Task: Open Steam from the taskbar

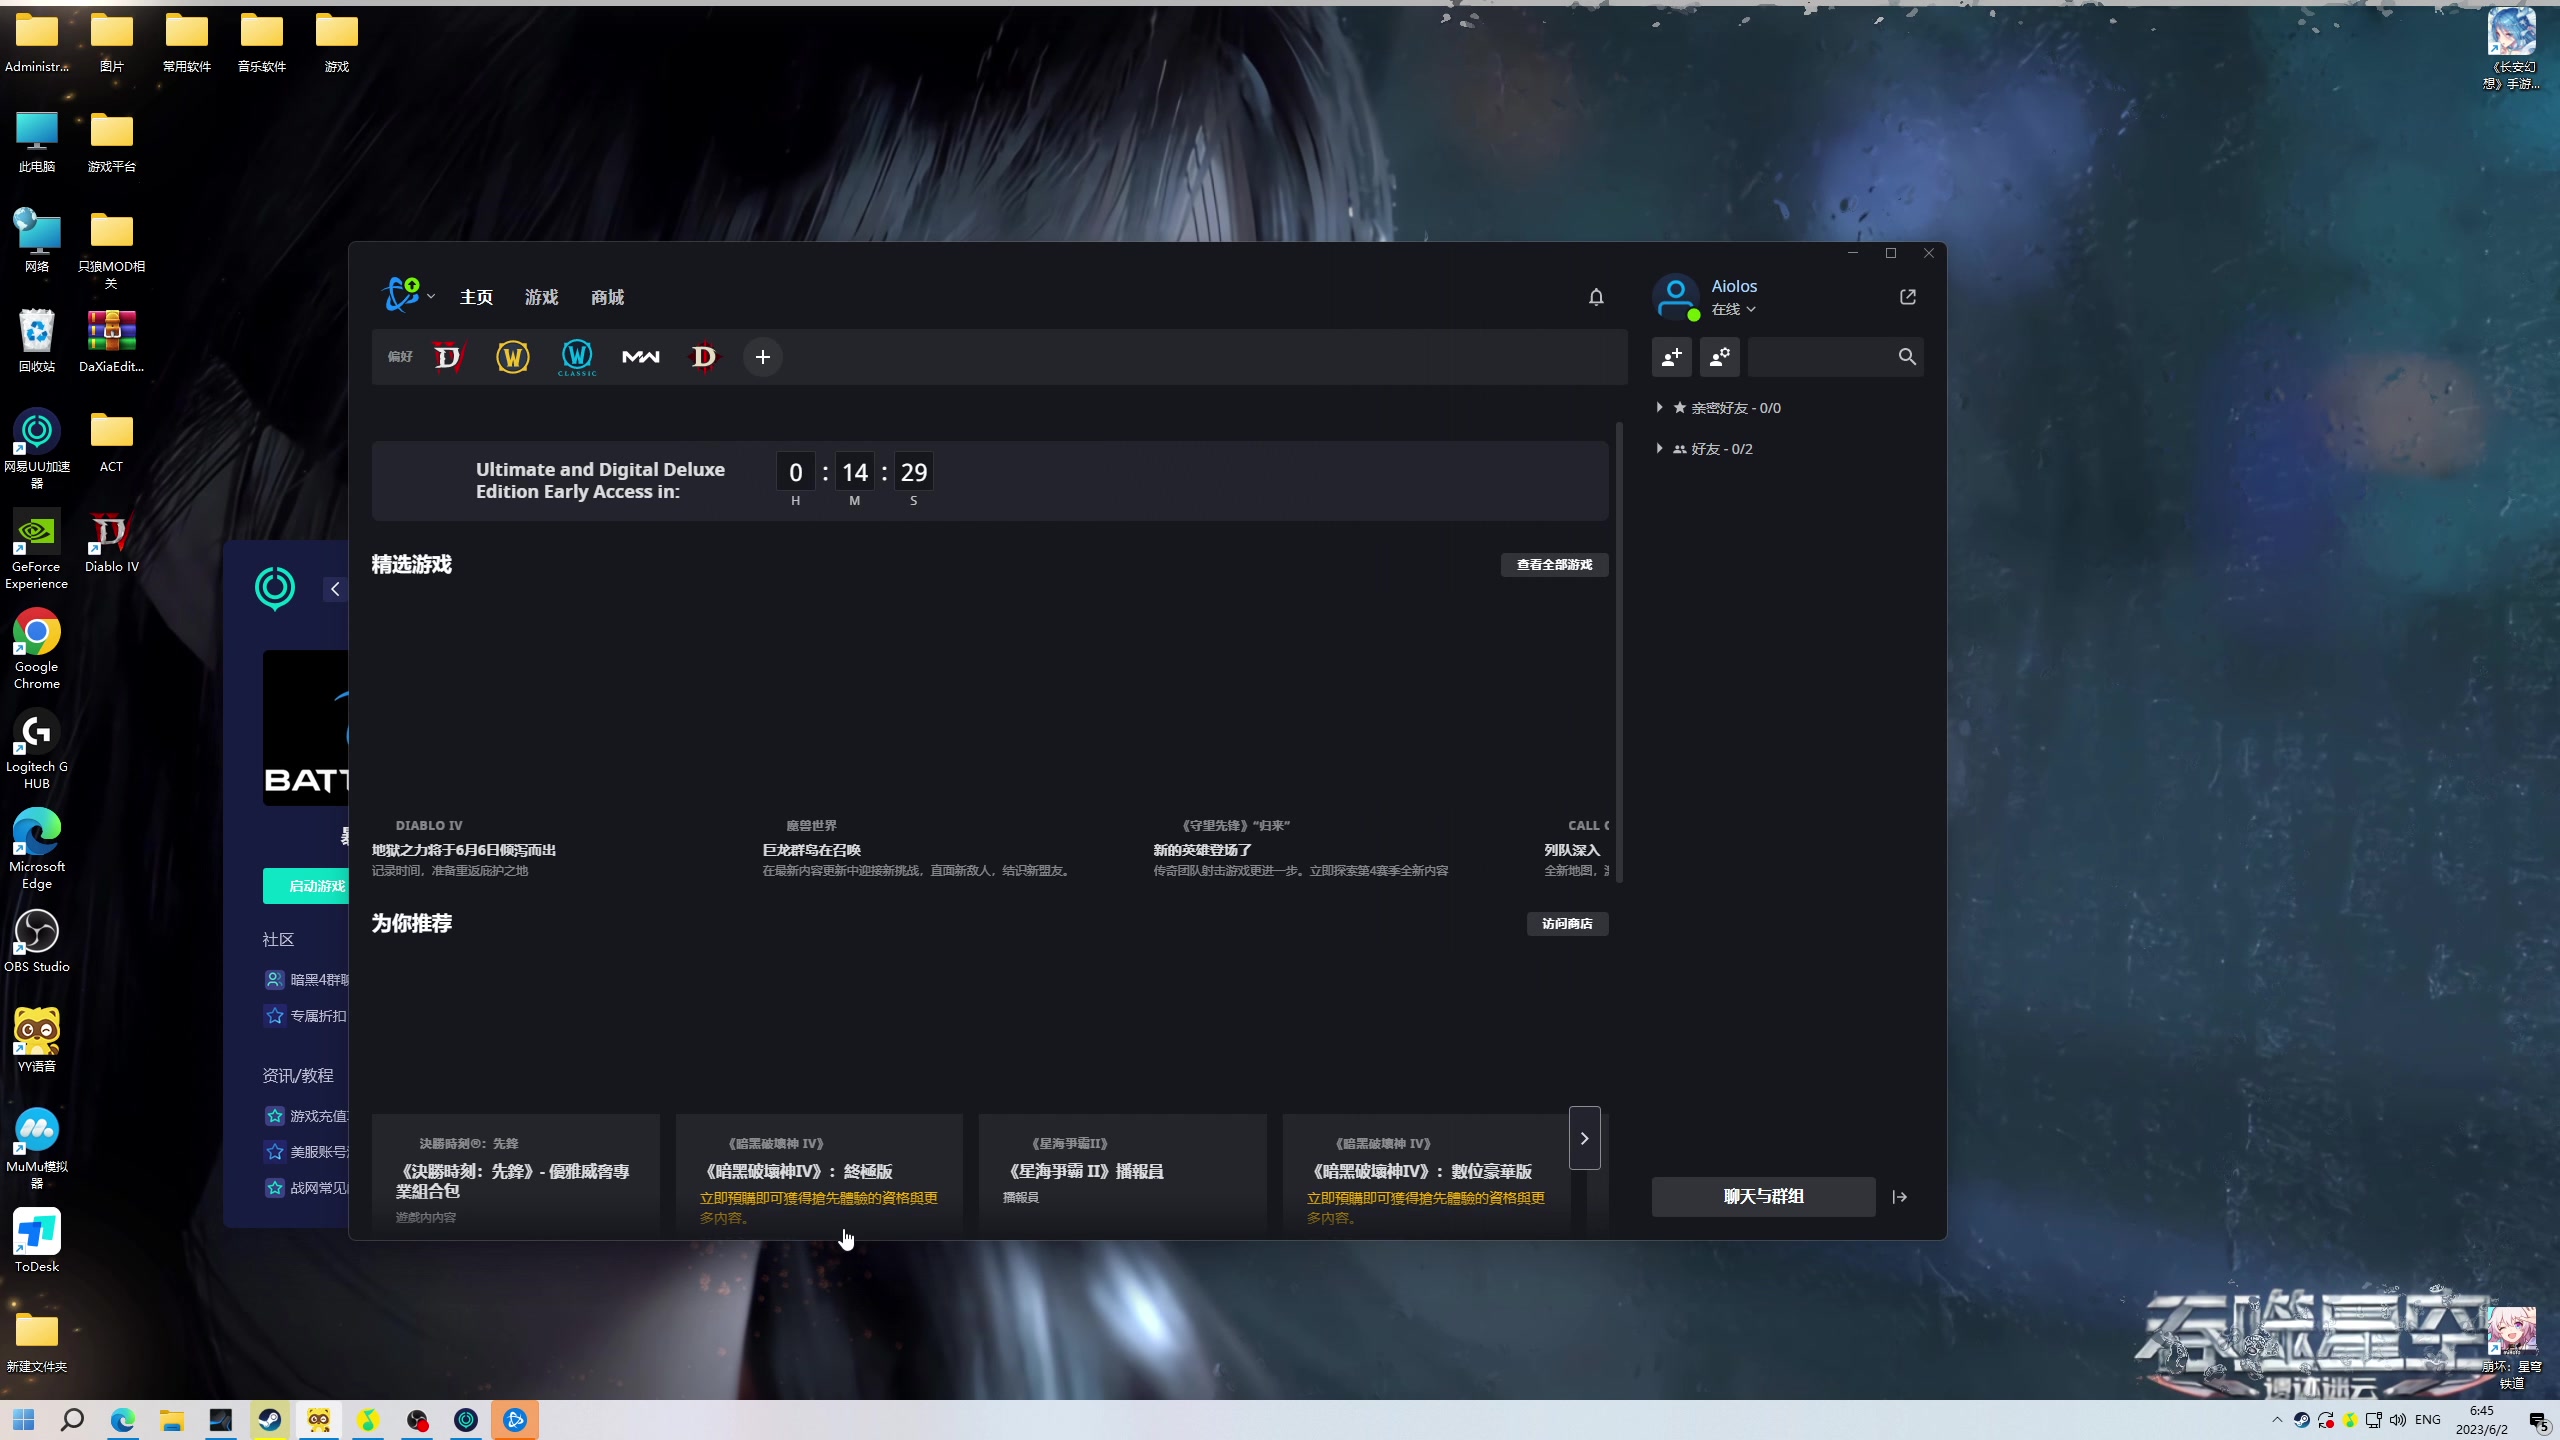Action: click(x=269, y=1420)
